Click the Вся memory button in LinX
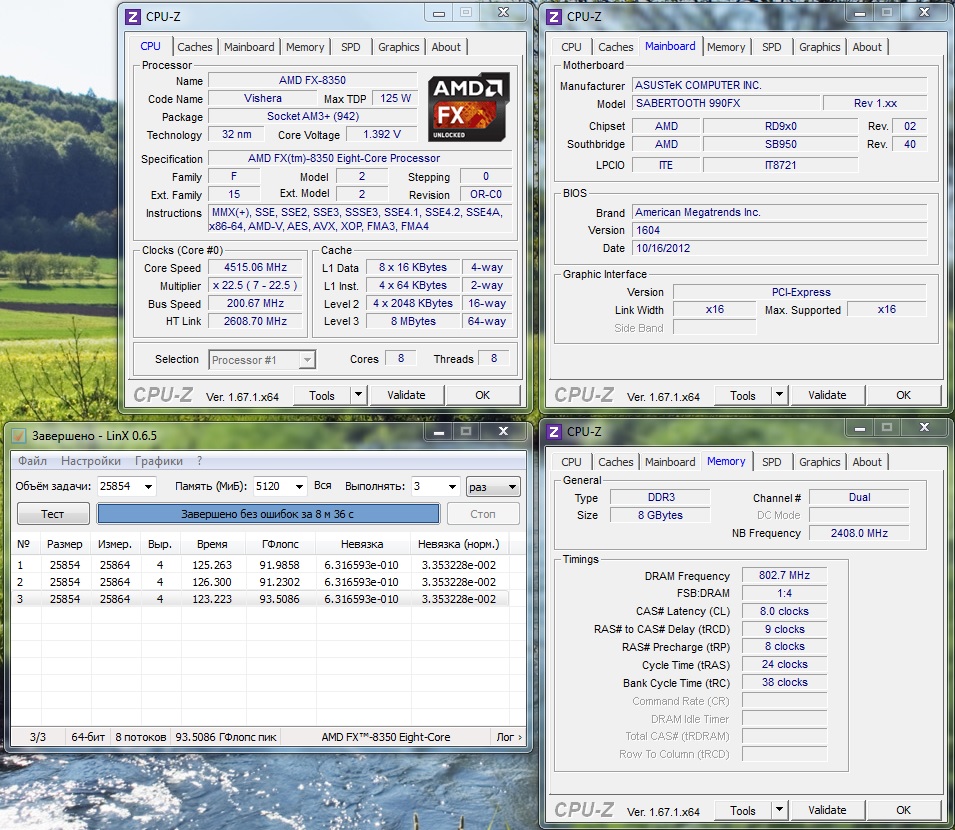 point(323,485)
